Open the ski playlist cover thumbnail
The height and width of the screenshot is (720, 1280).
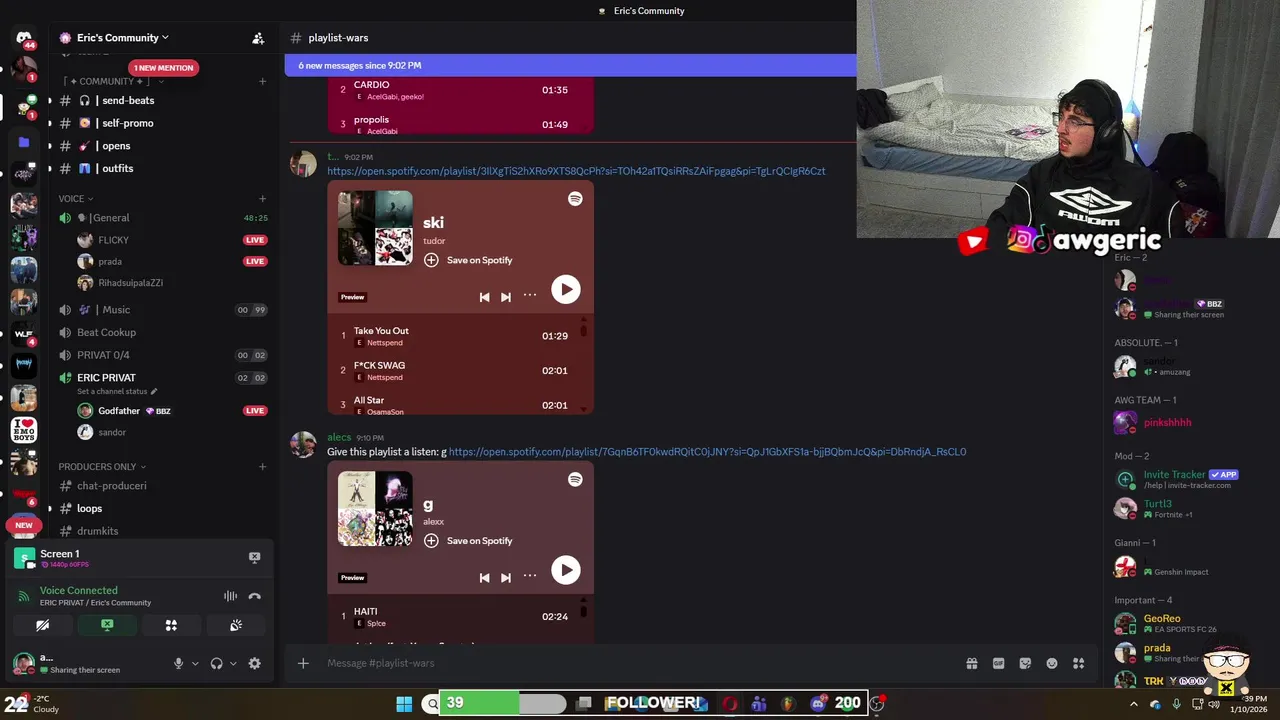tap(375, 228)
